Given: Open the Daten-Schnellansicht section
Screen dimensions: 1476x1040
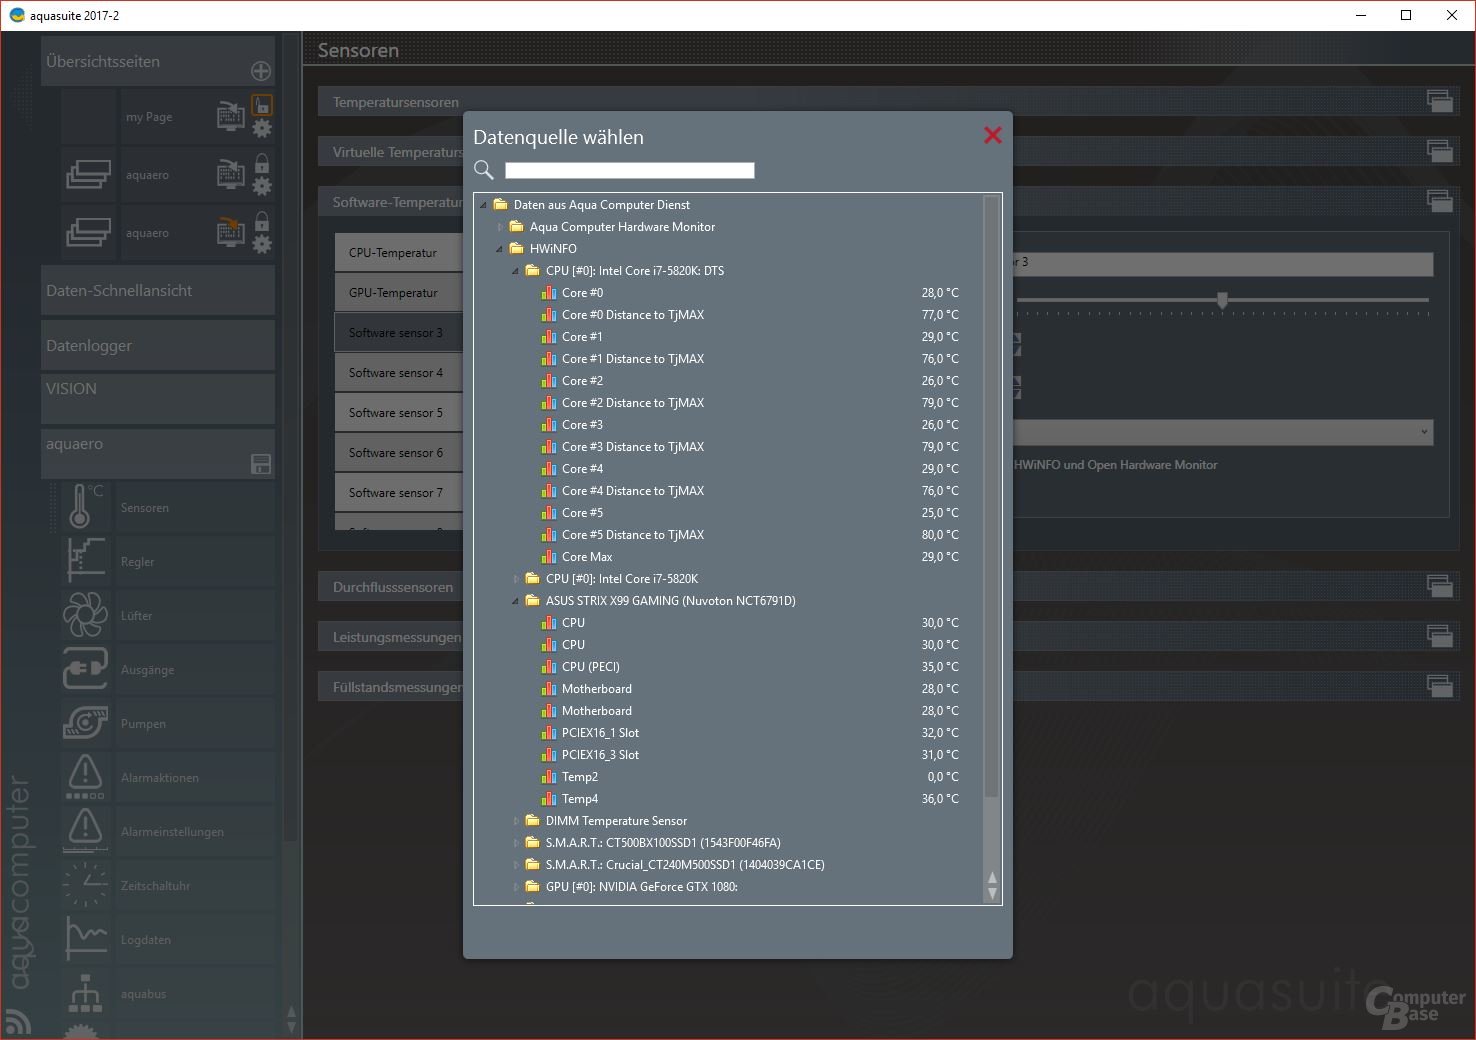Looking at the screenshot, I should coord(158,290).
